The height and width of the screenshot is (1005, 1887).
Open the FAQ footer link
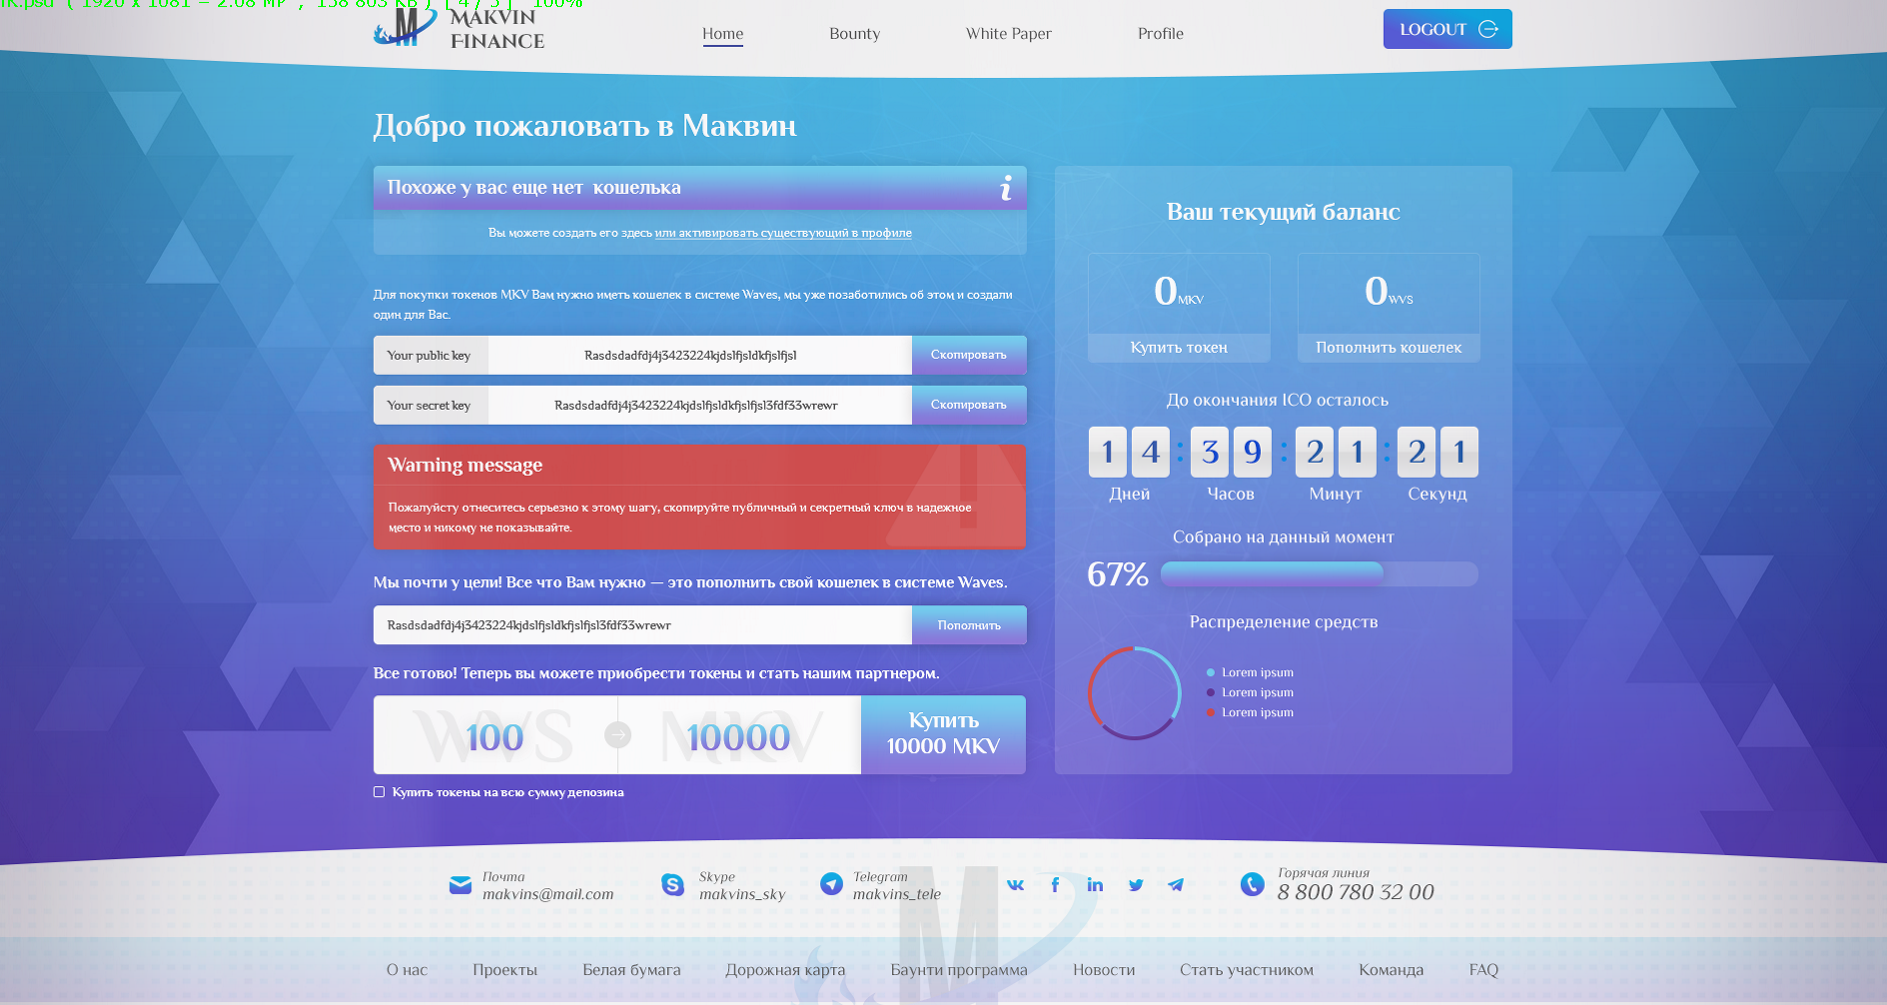[1484, 970]
